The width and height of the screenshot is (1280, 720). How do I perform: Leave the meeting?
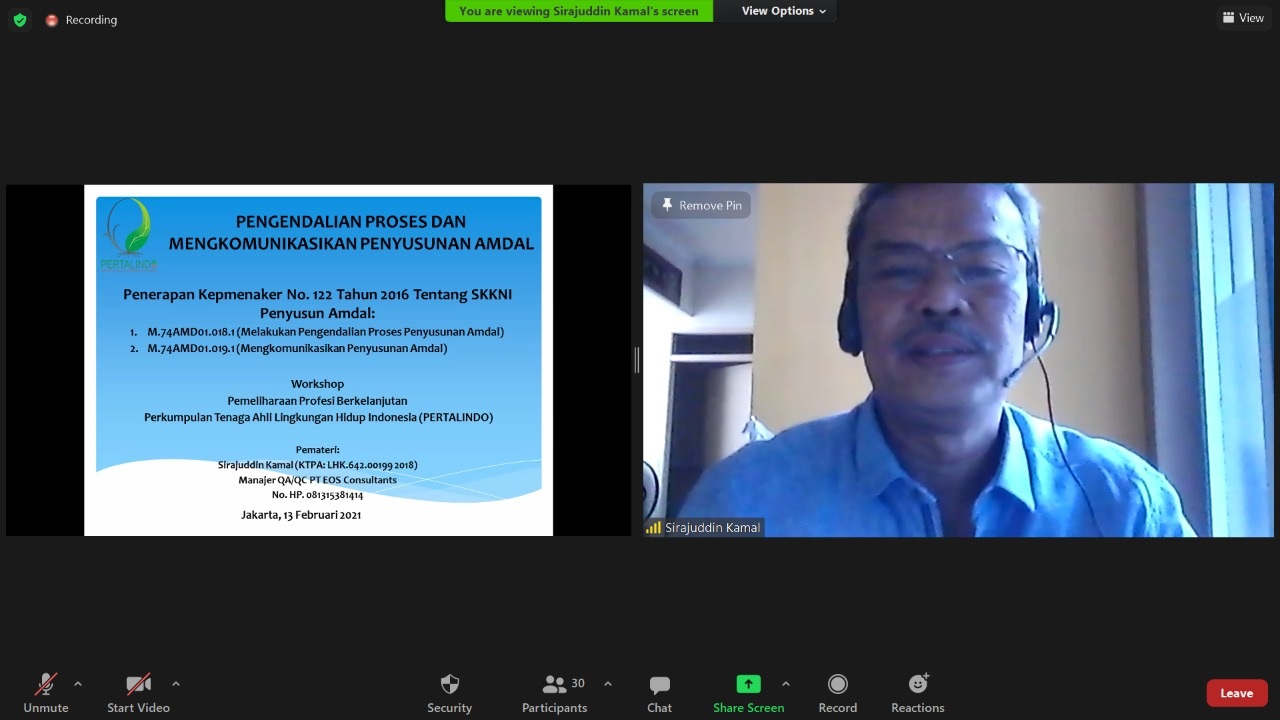[1236, 693]
